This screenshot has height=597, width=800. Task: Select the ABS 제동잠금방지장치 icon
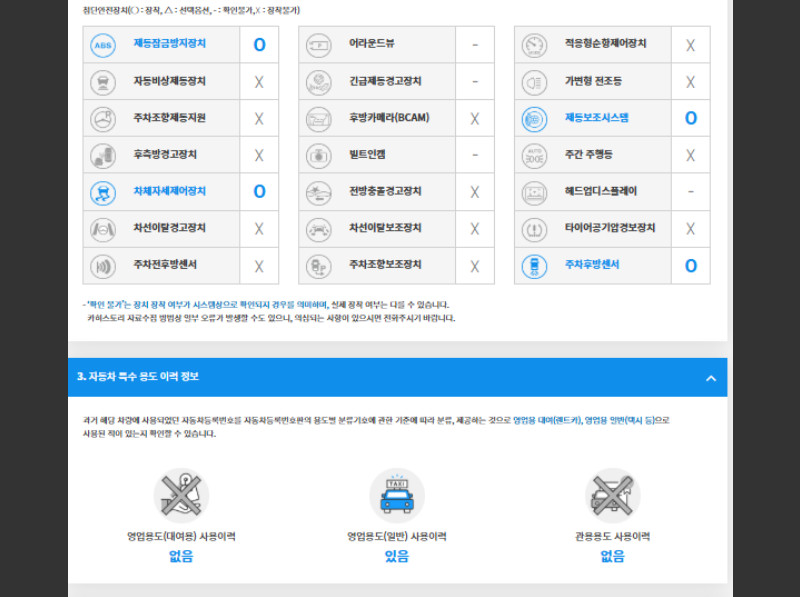coord(100,44)
